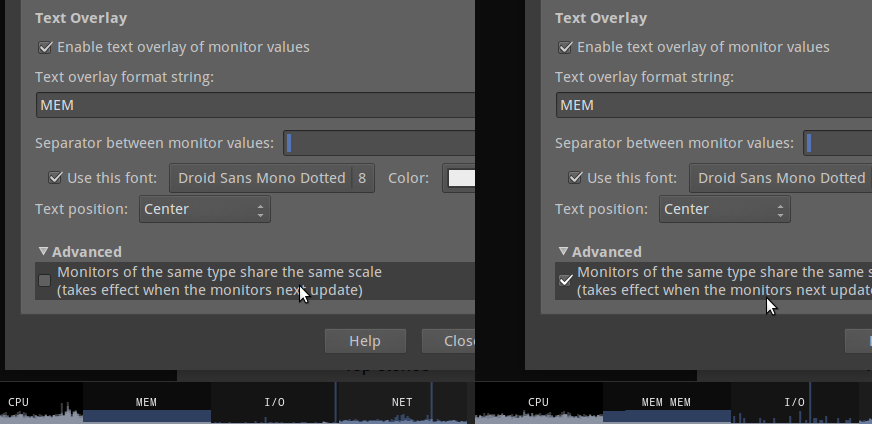
Task: Click the monitor labeled MEM MEM
Action: click(x=666, y=403)
